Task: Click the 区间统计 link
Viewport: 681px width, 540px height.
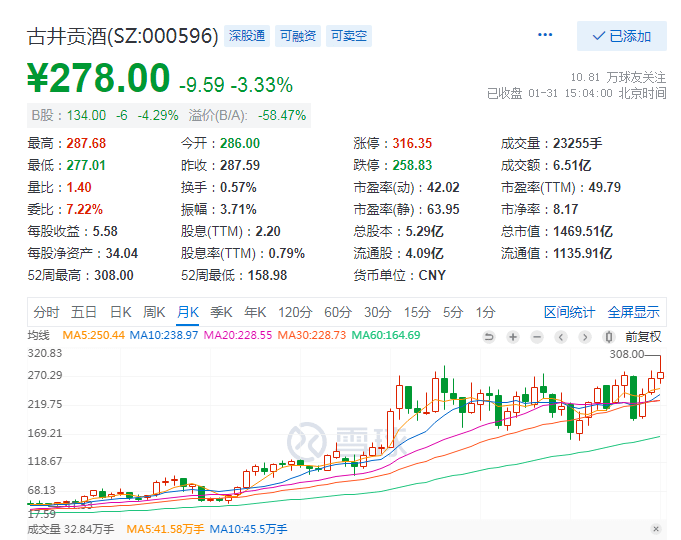Action: pyautogui.click(x=569, y=312)
